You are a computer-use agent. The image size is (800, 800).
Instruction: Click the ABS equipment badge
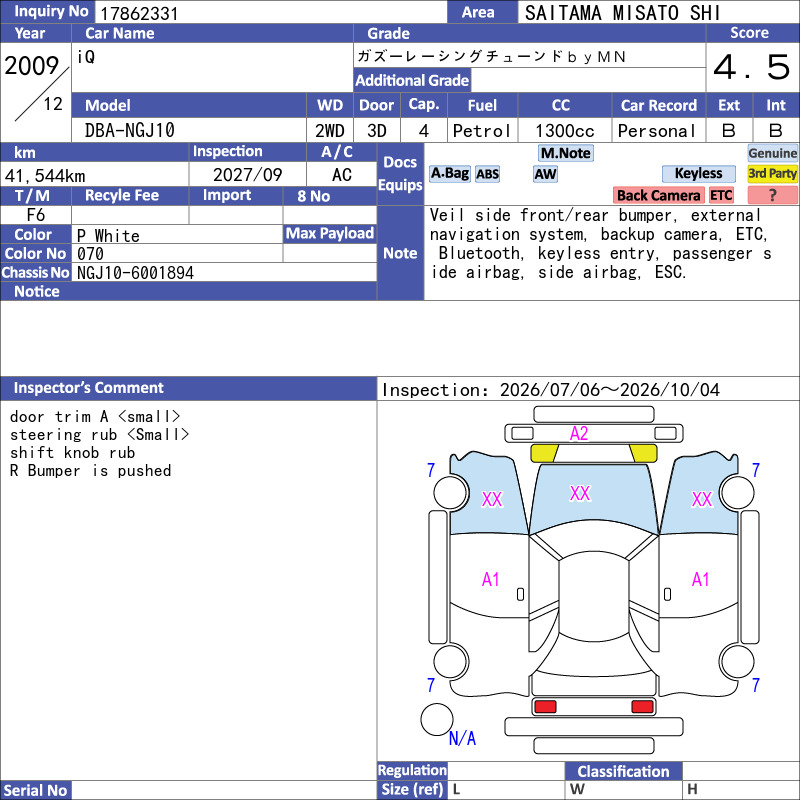[487, 174]
